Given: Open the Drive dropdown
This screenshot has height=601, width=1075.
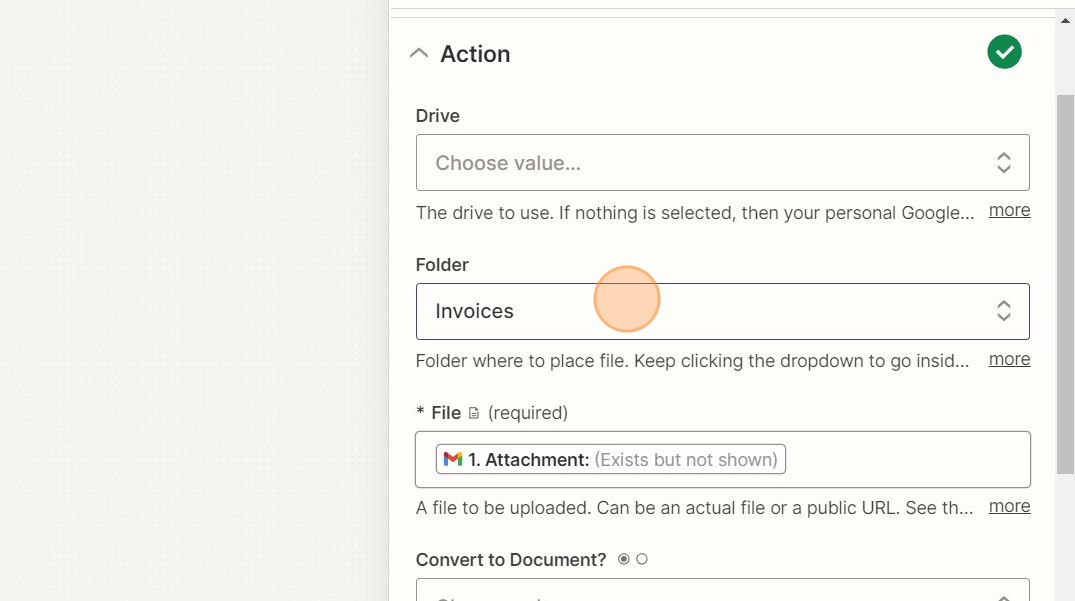Looking at the screenshot, I should pyautogui.click(x=700, y=163).
